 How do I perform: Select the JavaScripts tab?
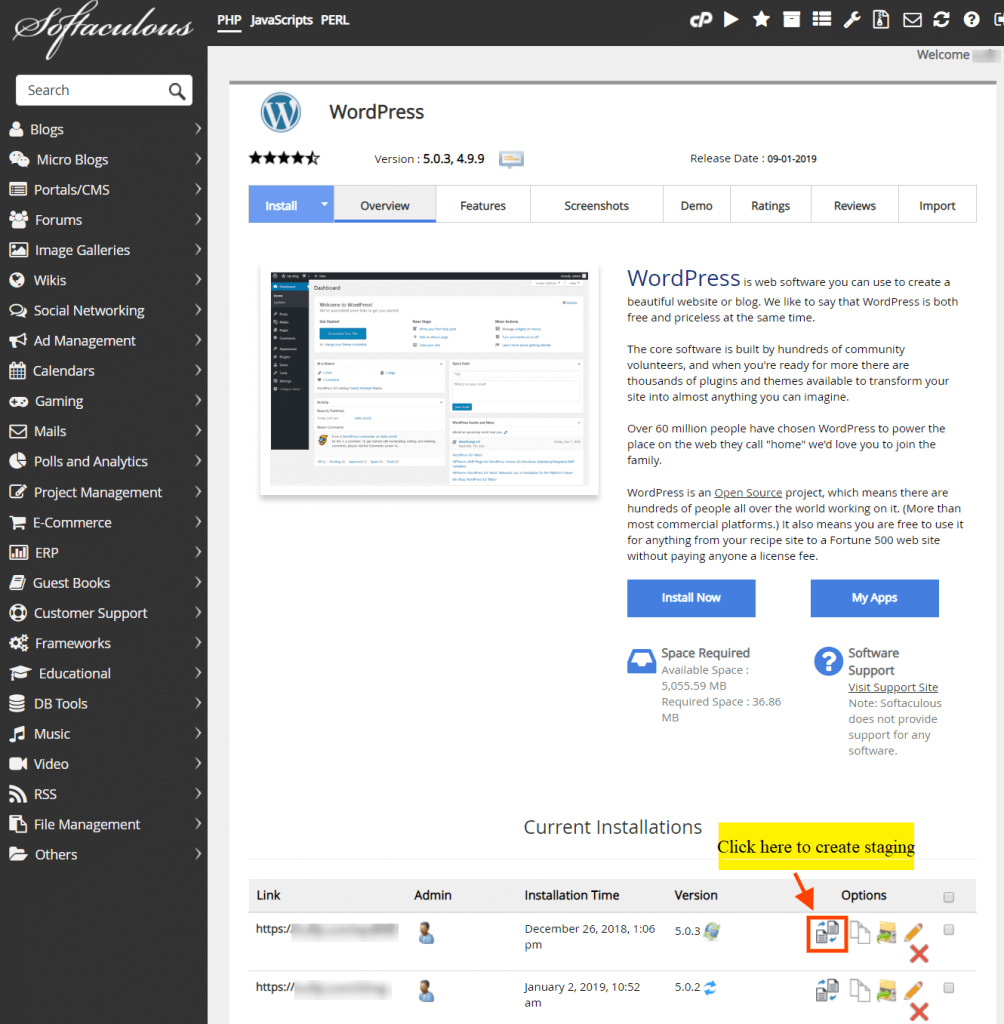pos(282,20)
